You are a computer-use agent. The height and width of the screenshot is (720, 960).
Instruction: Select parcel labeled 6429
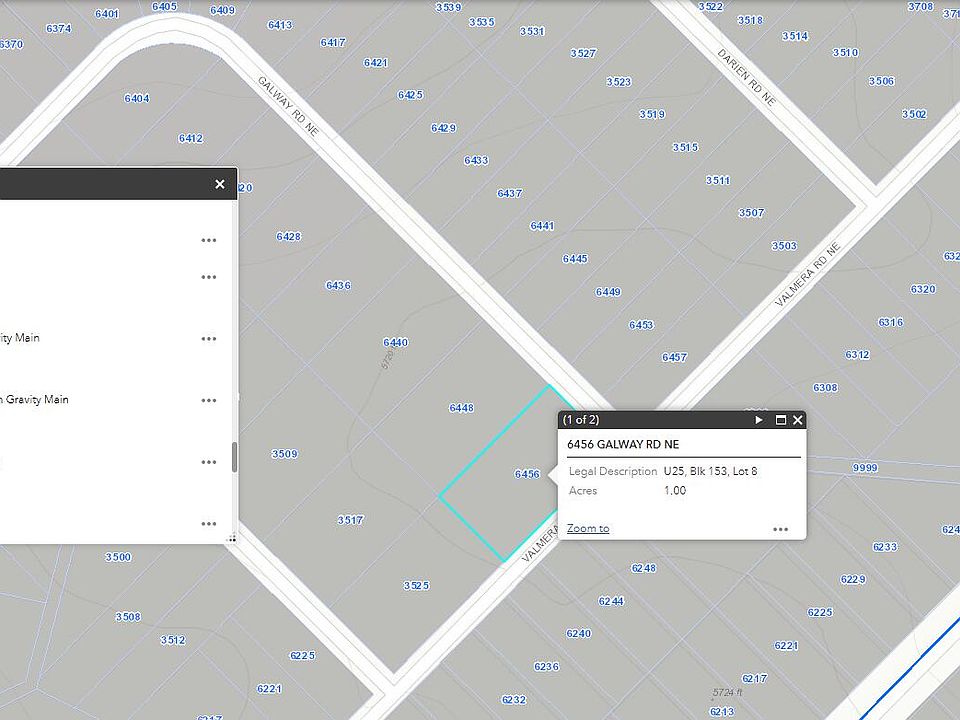[443, 128]
